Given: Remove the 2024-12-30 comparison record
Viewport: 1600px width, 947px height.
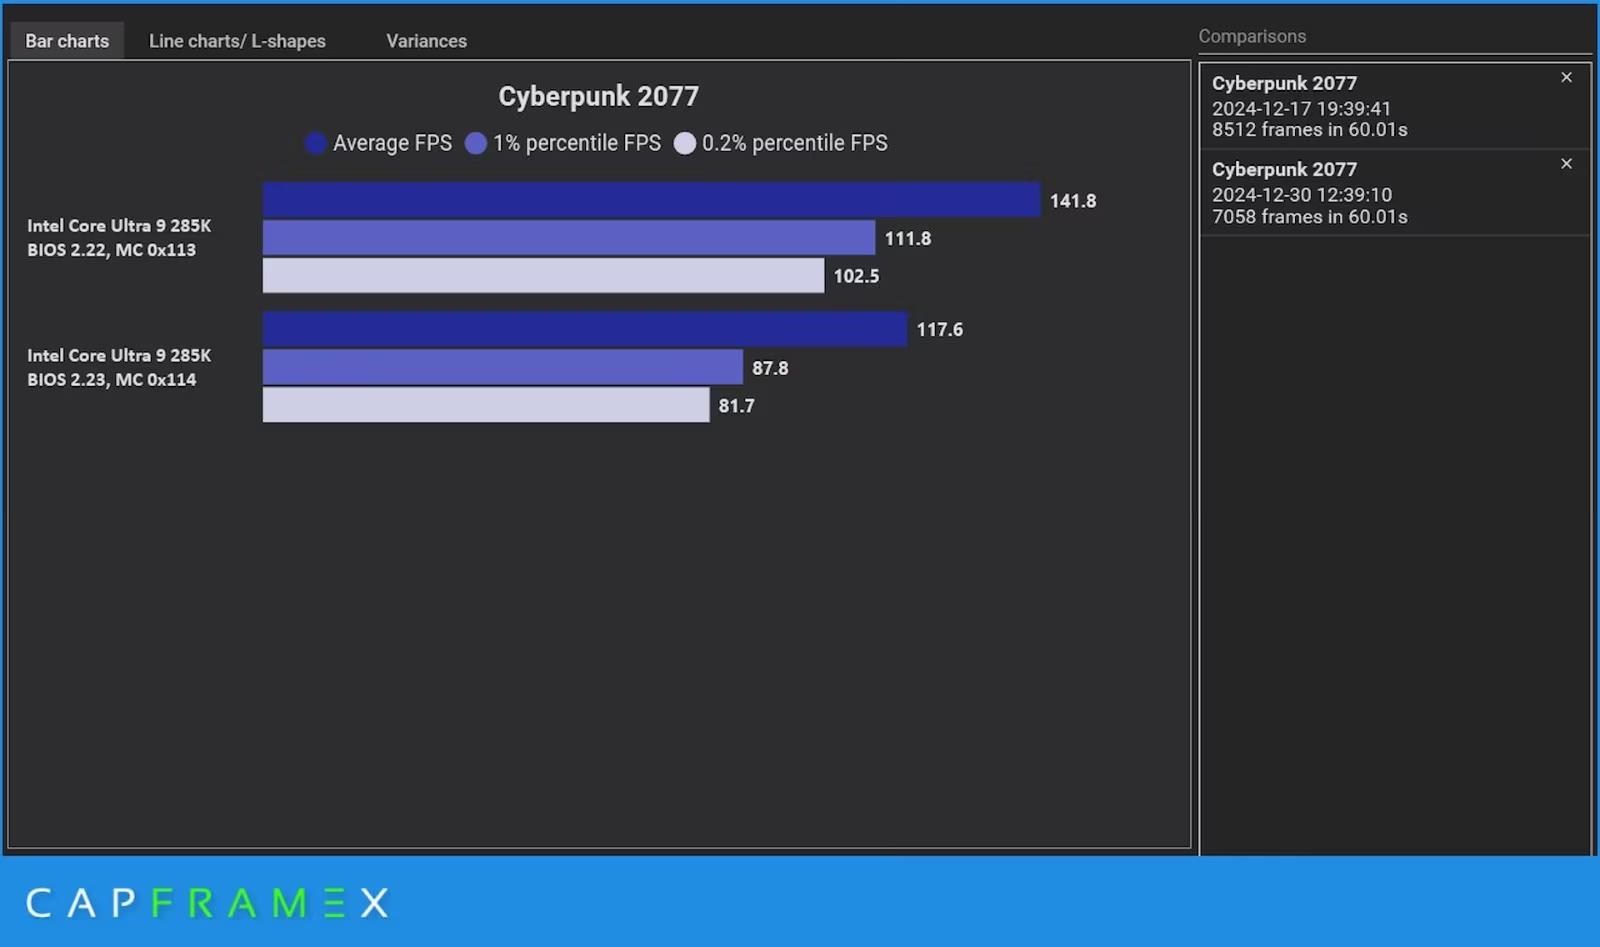Looking at the screenshot, I should pos(1566,163).
